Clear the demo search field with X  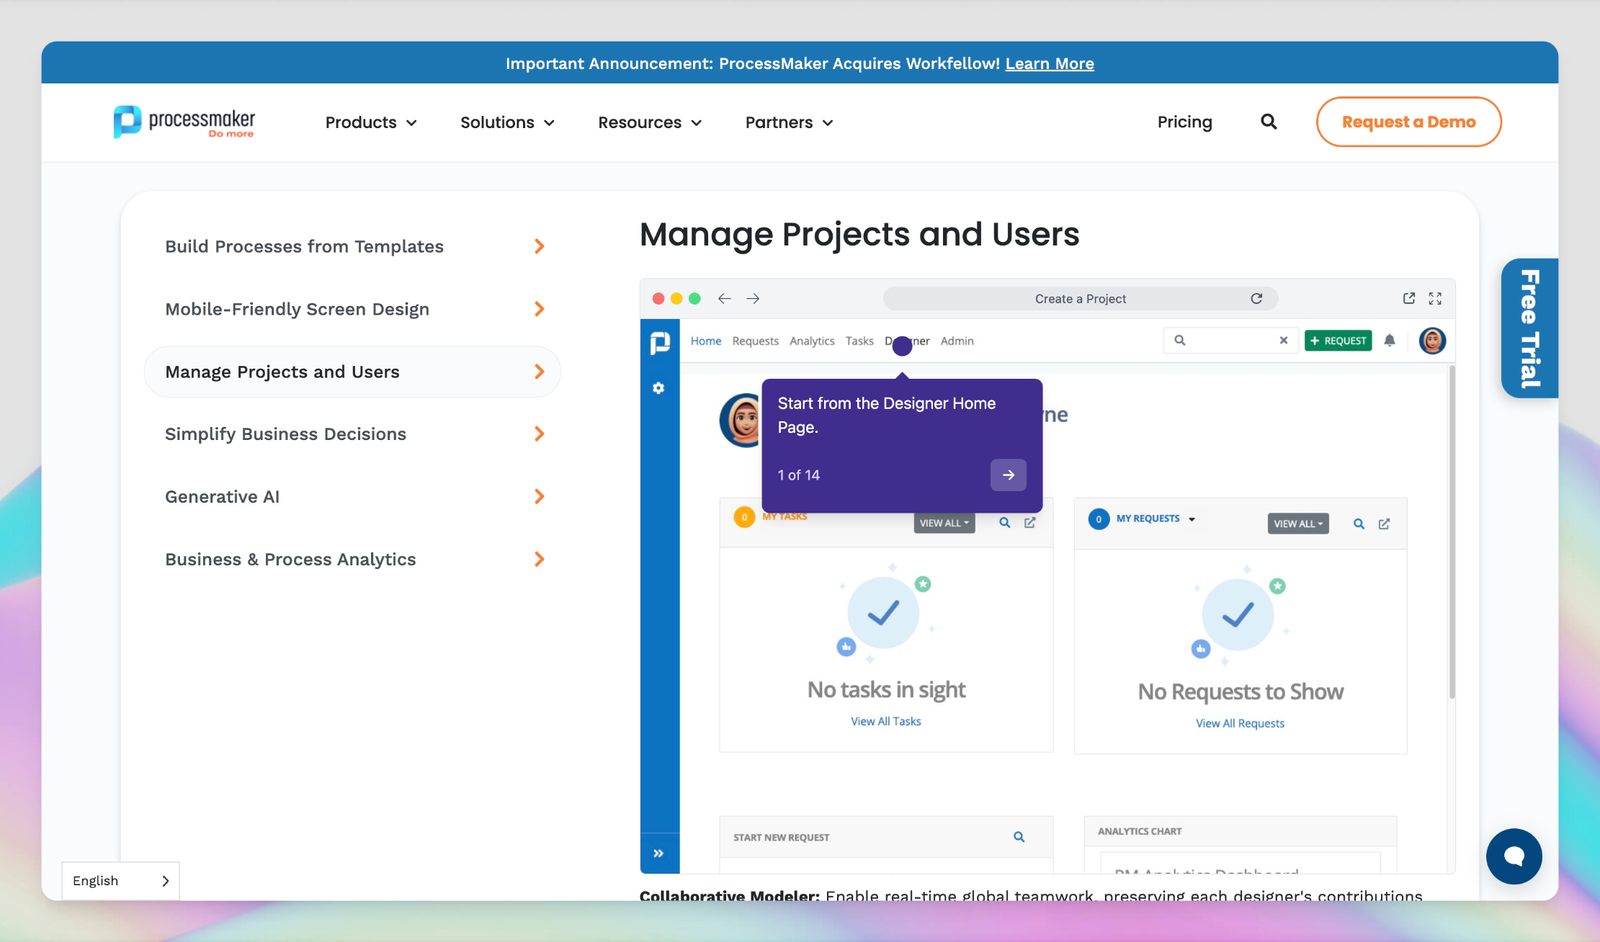pyautogui.click(x=1283, y=341)
